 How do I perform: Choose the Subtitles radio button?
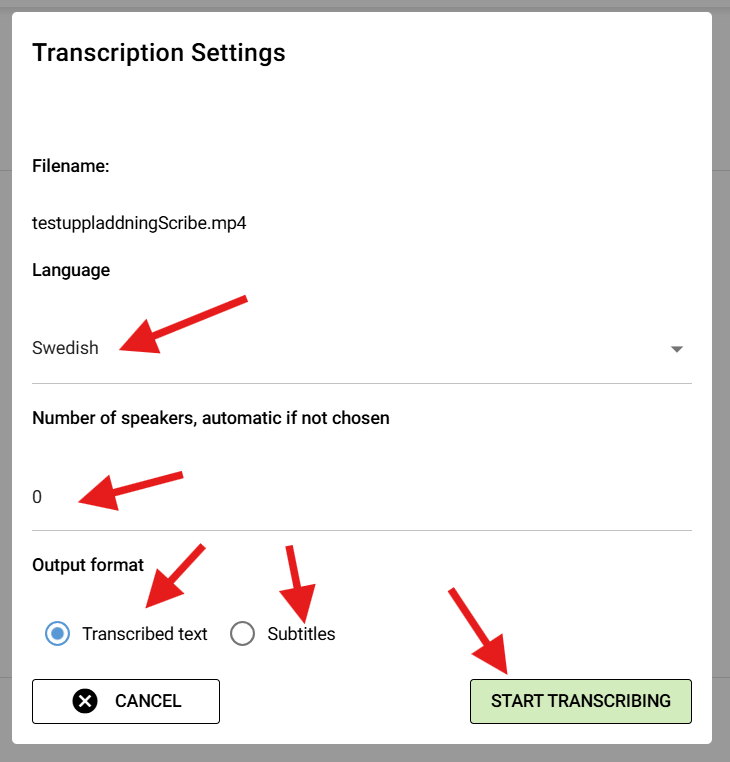click(242, 633)
